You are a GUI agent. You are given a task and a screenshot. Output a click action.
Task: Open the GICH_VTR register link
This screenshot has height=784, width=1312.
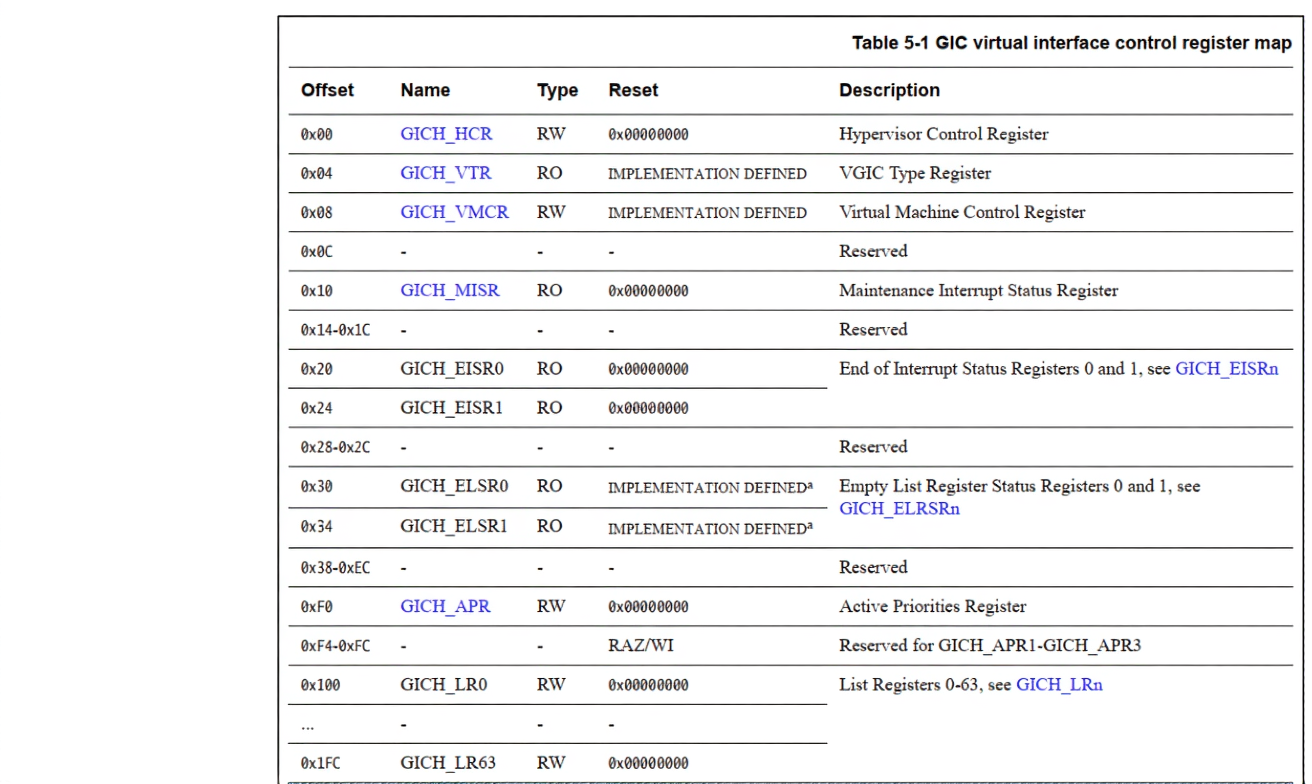point(445,173)
